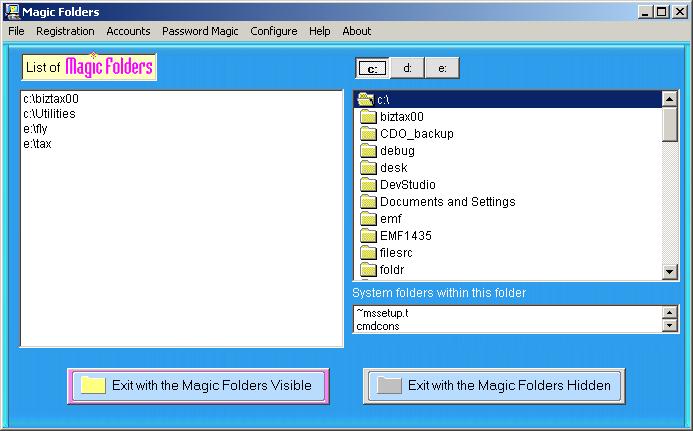Click the EMF1435 folder icon
This screenshot has width=693, height=431.
pyautogui.click(x=368, y=236)
